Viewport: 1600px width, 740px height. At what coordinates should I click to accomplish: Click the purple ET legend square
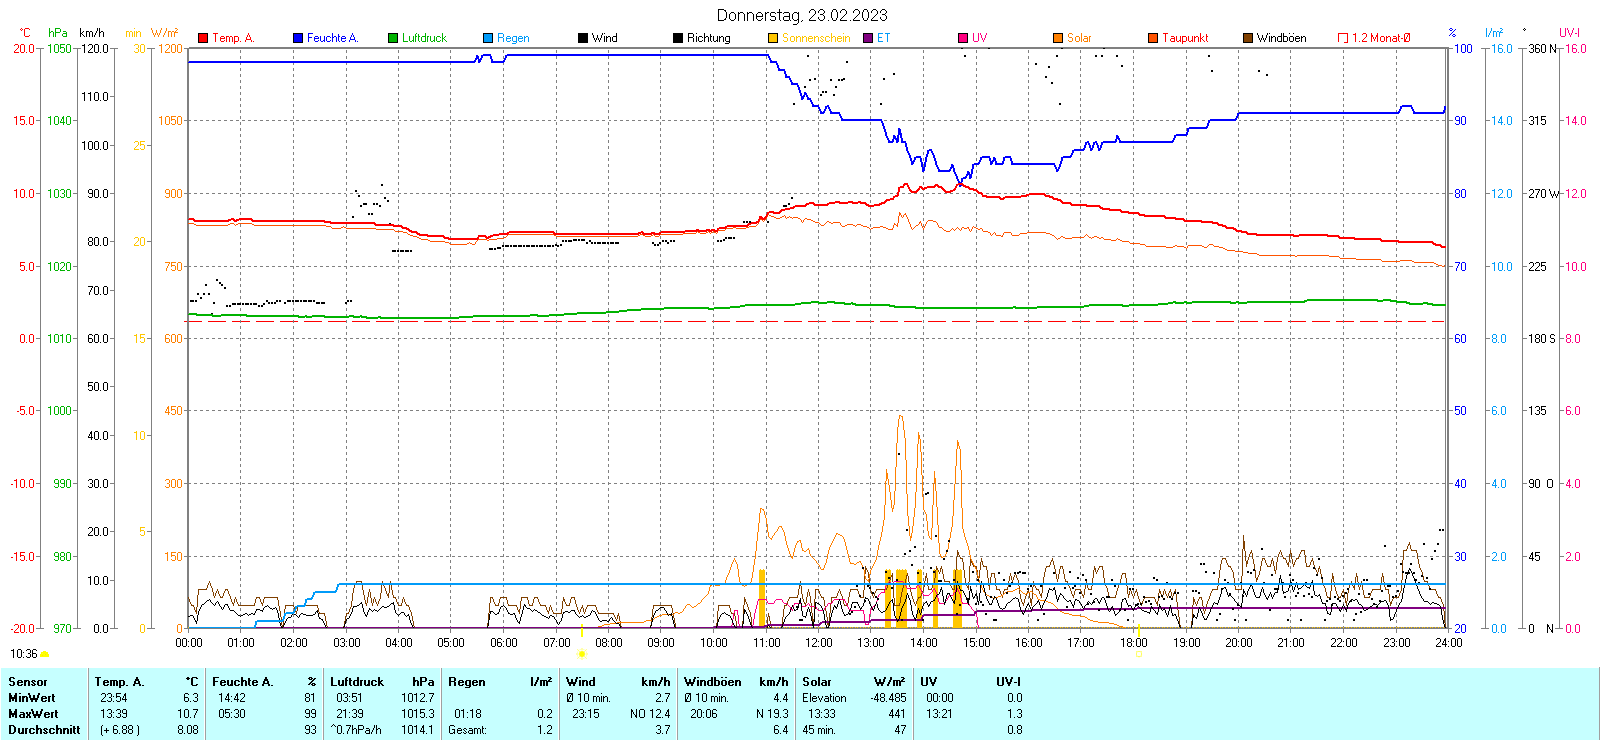868,38
